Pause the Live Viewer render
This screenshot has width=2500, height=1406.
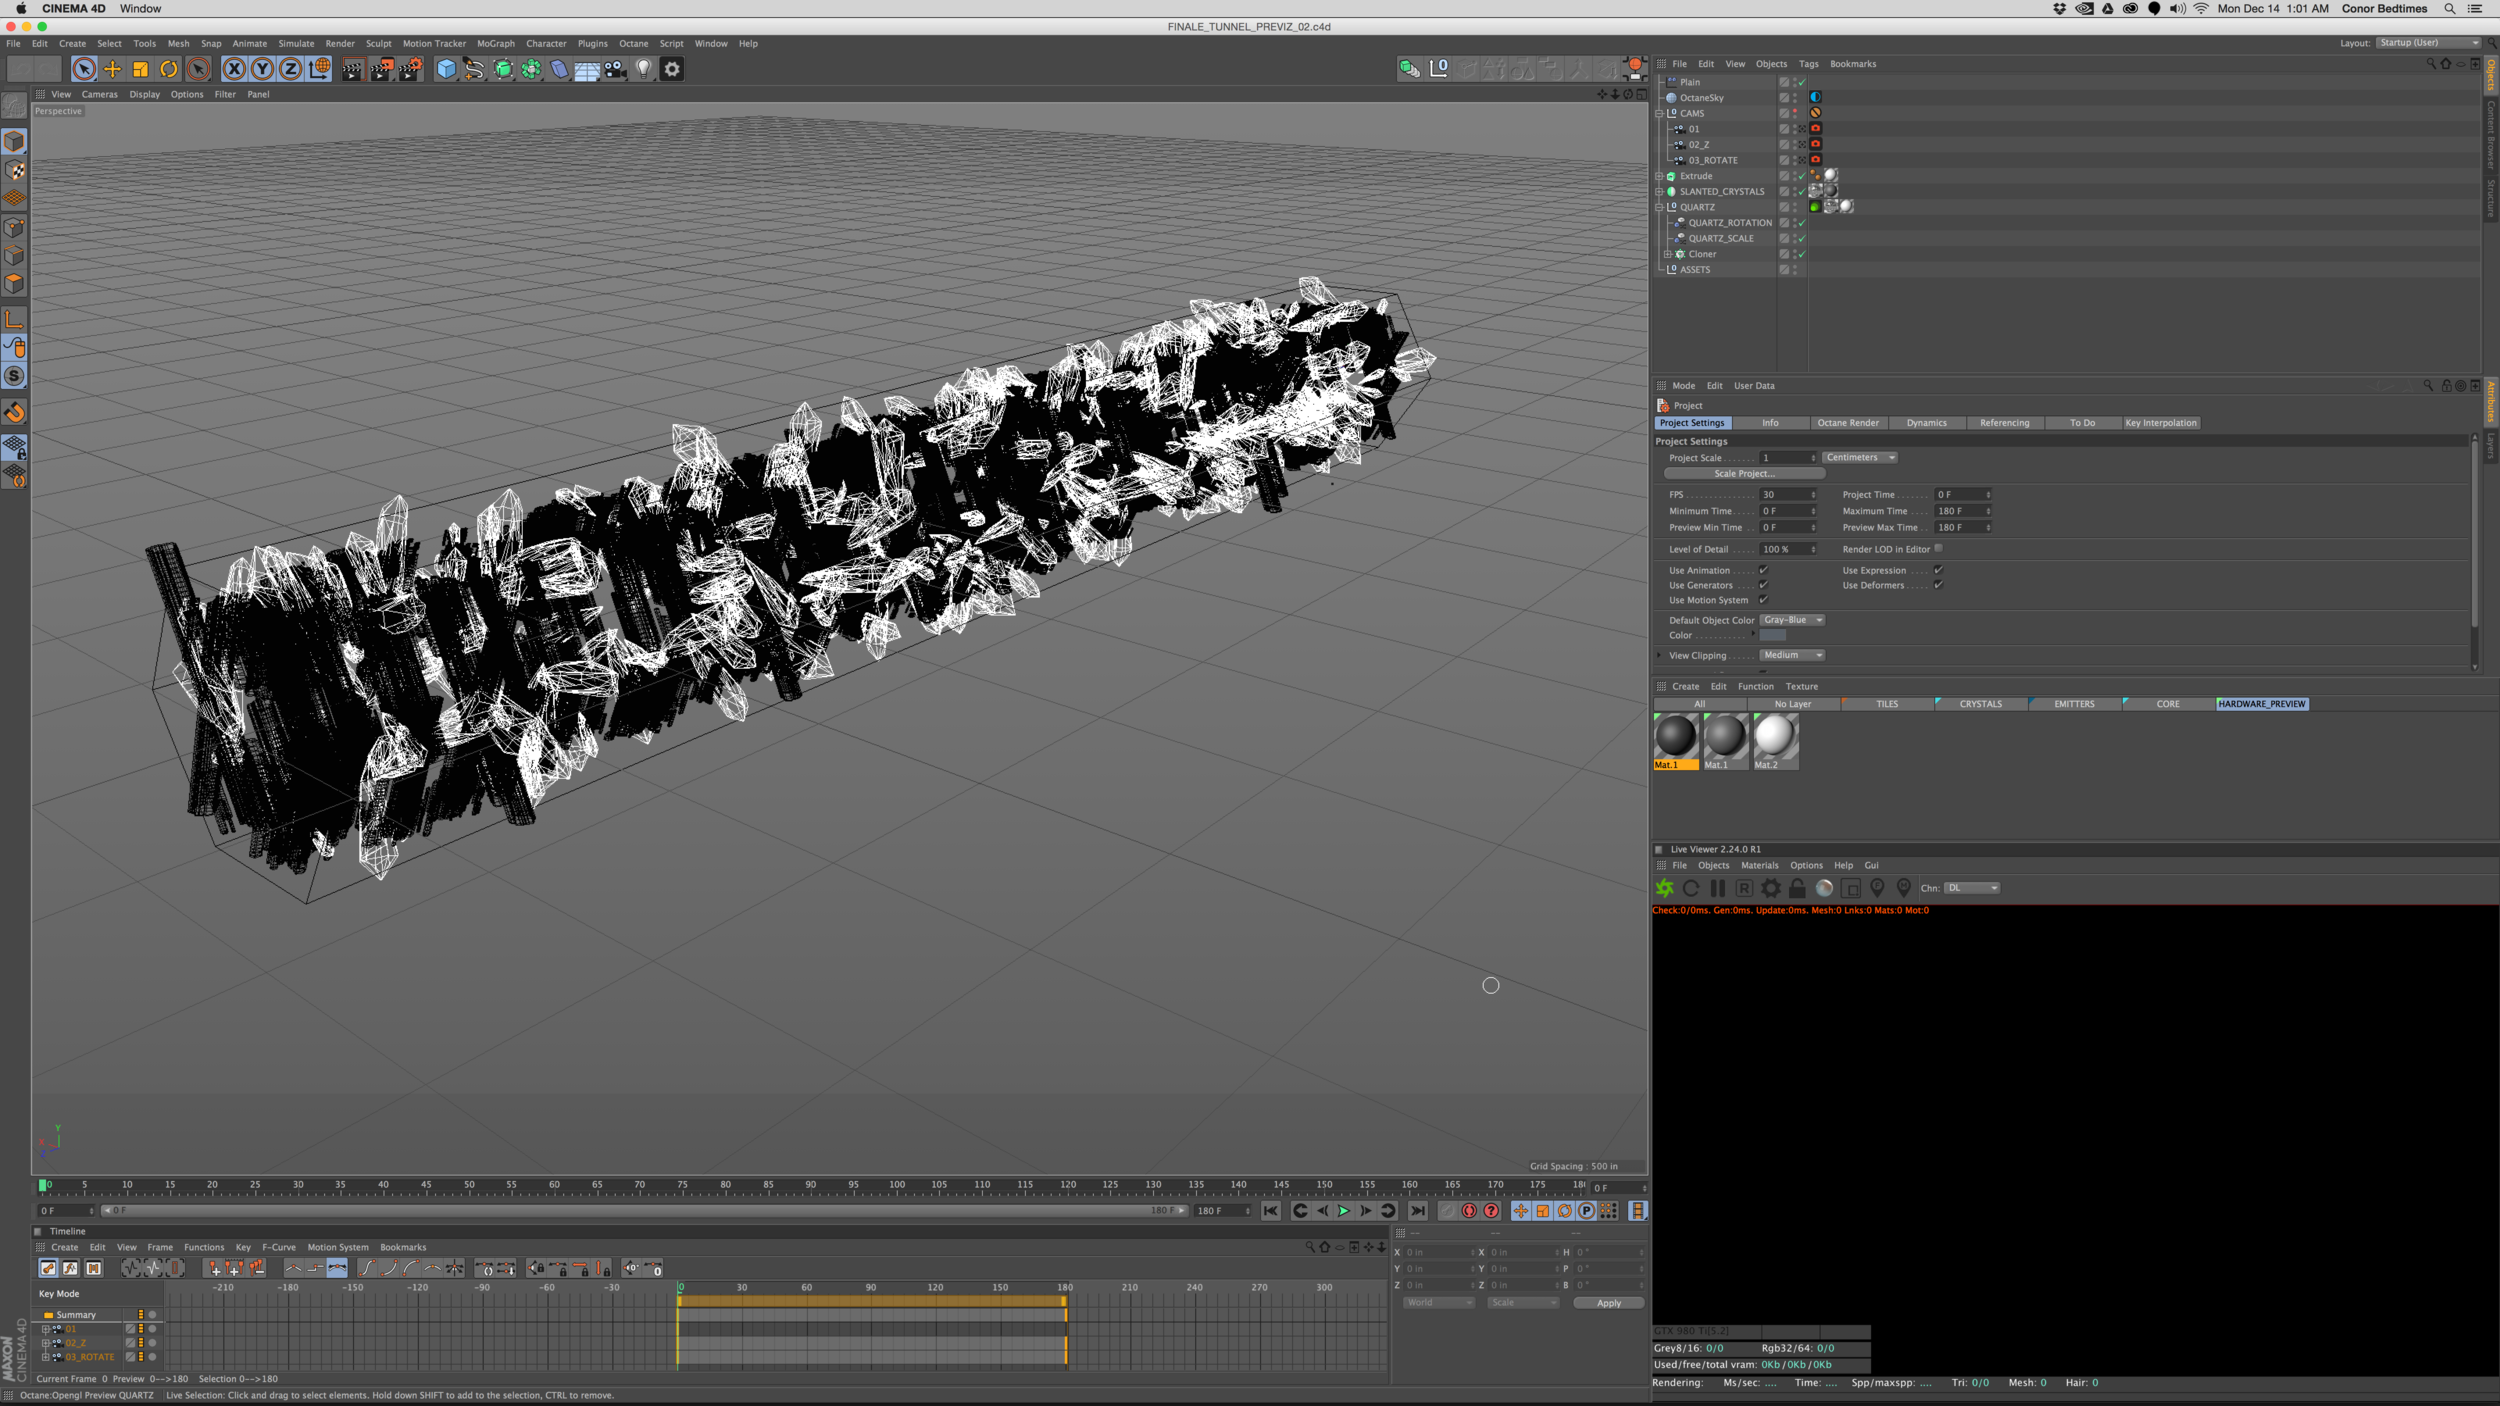1717,888
